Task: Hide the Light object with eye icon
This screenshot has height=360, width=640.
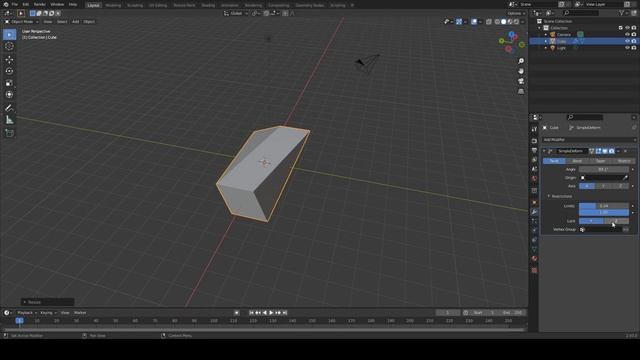Action: click(627, 48)
